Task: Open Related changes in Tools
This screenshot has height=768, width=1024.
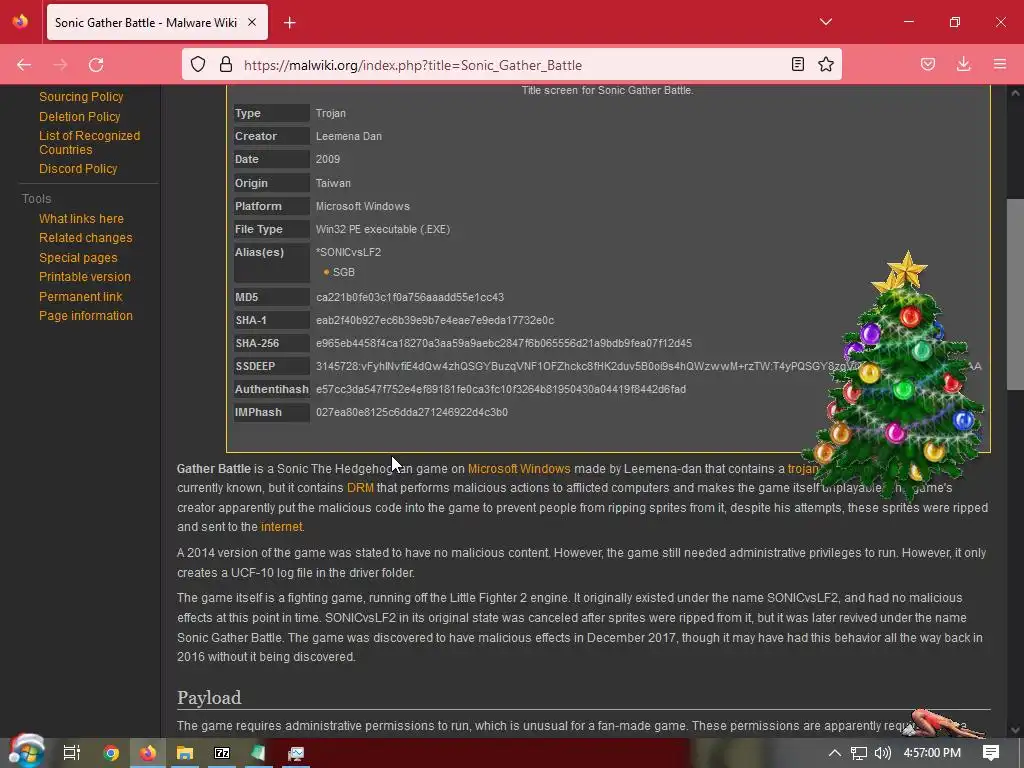Action: point(86,238)
